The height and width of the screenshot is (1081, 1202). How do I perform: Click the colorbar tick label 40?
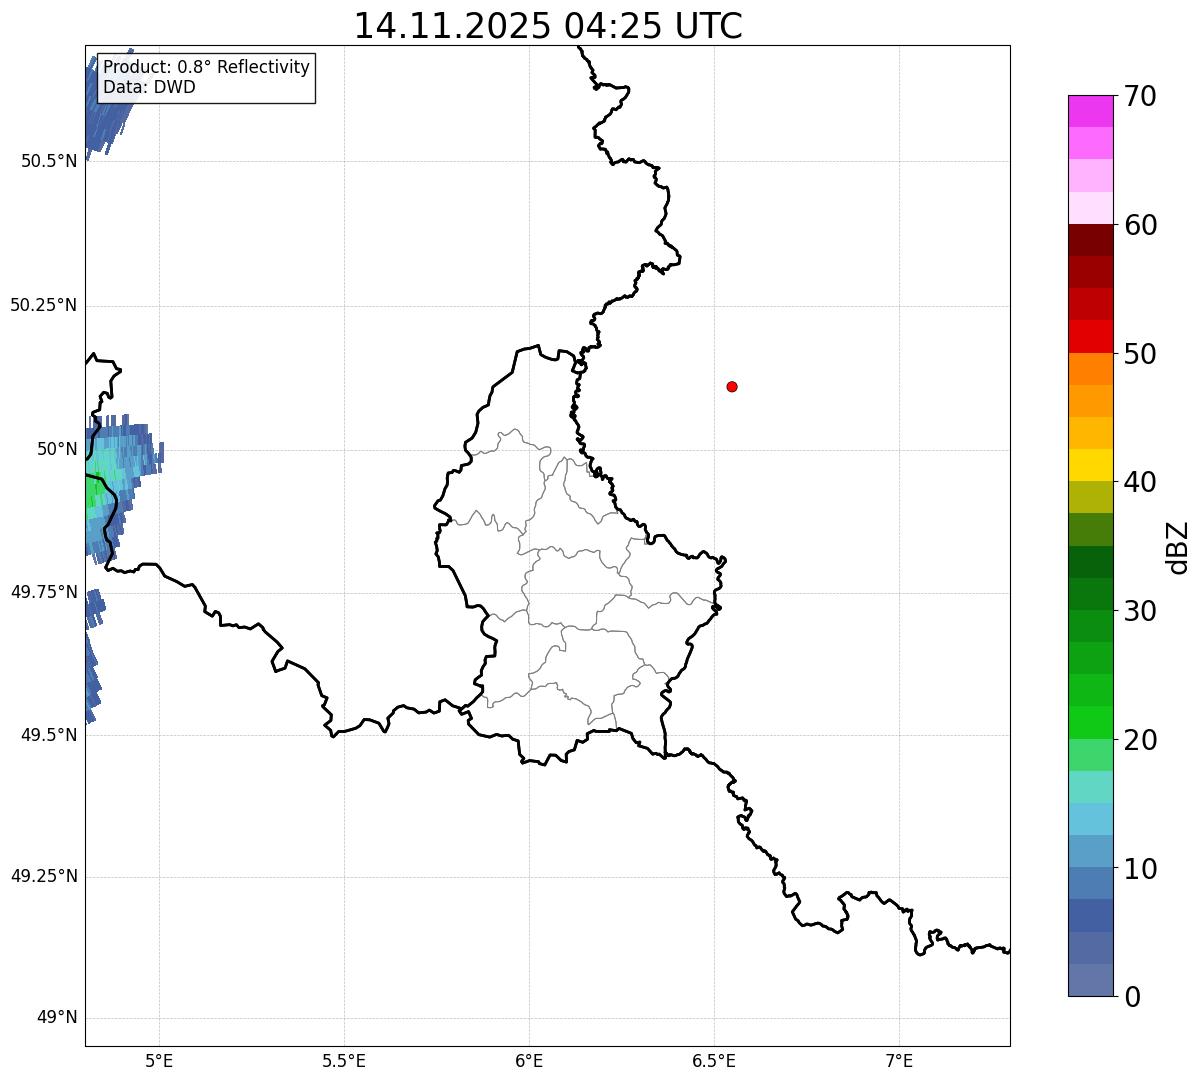[x=1141, y=482]
